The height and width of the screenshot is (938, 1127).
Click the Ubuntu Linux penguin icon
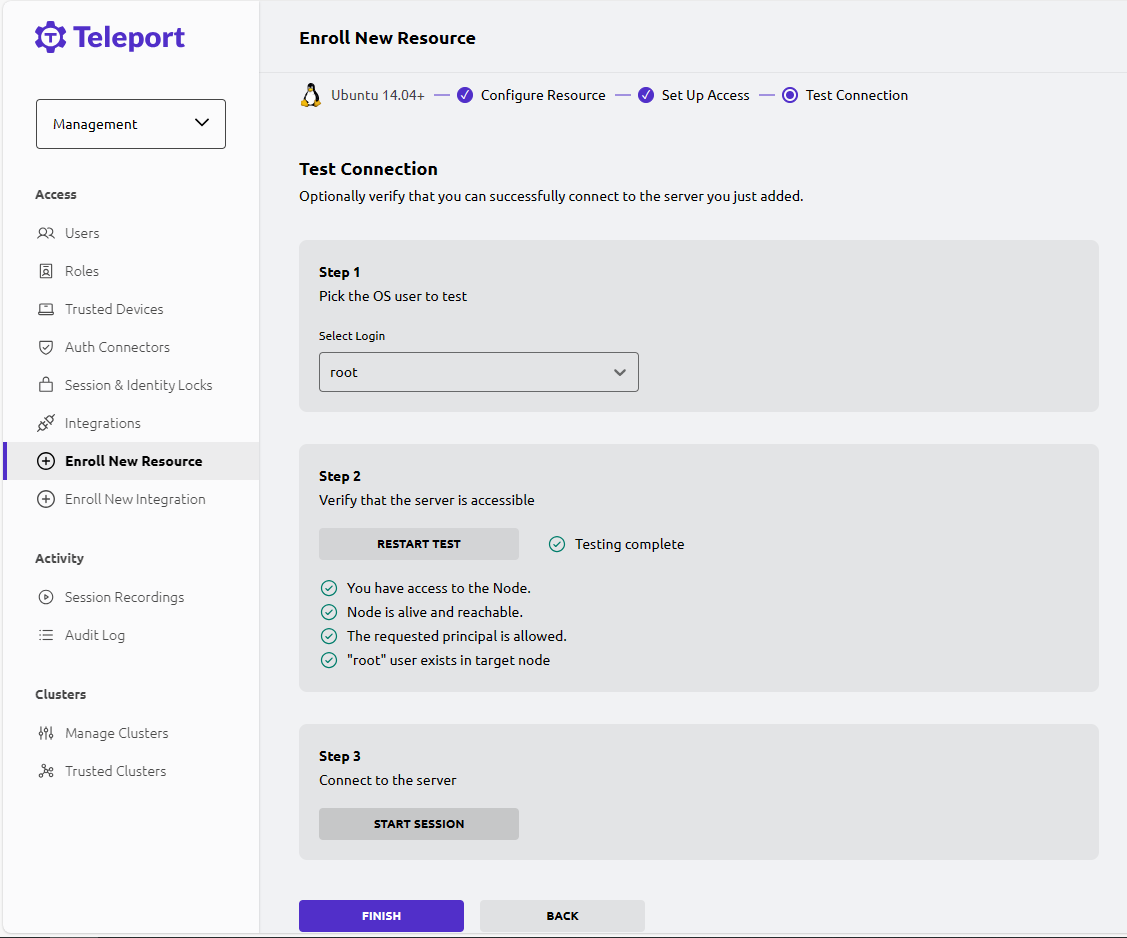[311, 95]
